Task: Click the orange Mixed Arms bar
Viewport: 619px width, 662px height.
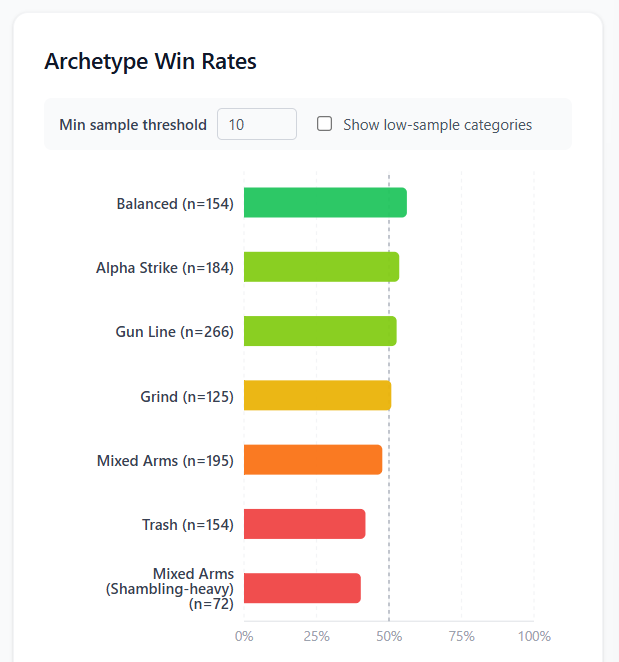Action: (x=313, y=460)
